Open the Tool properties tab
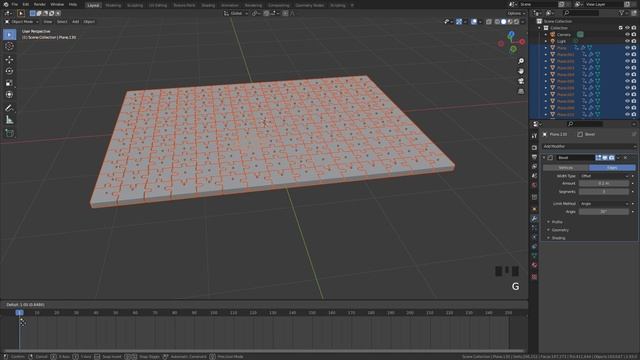The width and height of the screenshot is (640, 360). [x=534, y=136]
